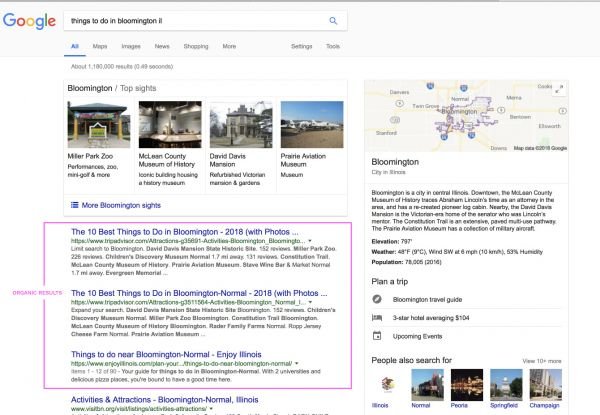Image resolution: width=600 pixels, height=415 pixels.
Task: Open McLean County Museum of History photo
Action: 170,124
